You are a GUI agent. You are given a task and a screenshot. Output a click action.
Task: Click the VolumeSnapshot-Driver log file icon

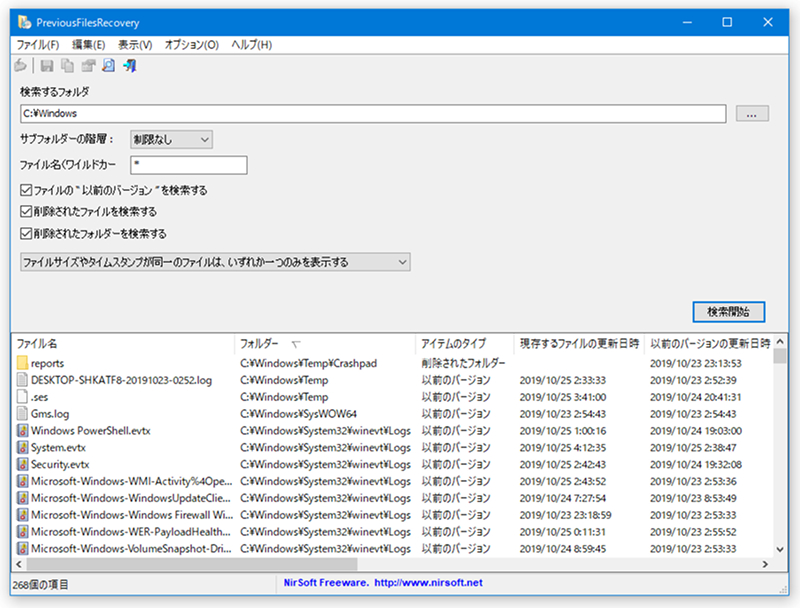(22, 548)
